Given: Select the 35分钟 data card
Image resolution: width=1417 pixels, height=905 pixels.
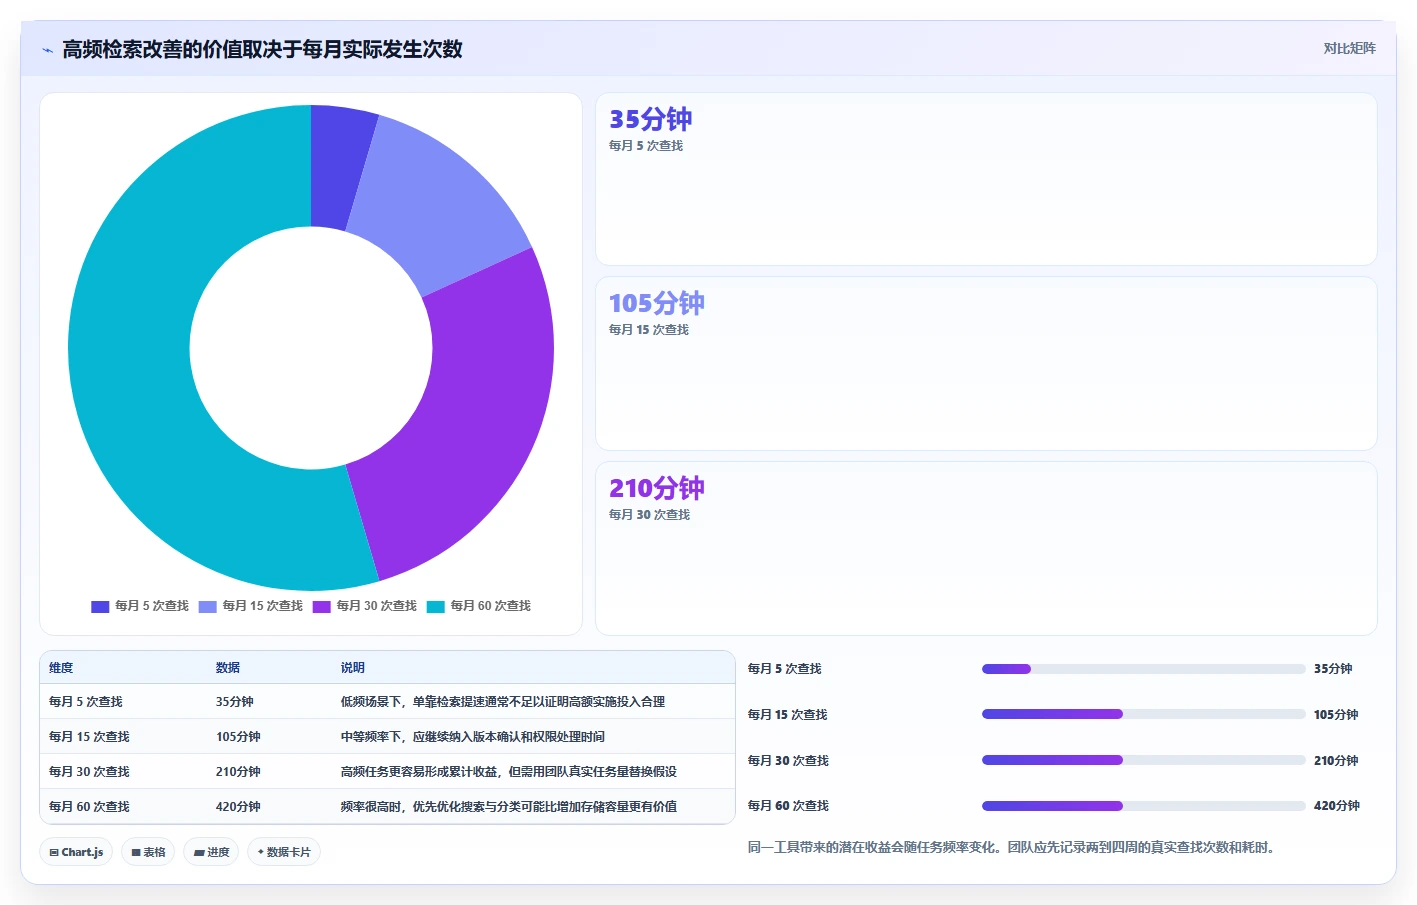Looking at the screenshot, I should pyautogui.click(x=986, y=179).
